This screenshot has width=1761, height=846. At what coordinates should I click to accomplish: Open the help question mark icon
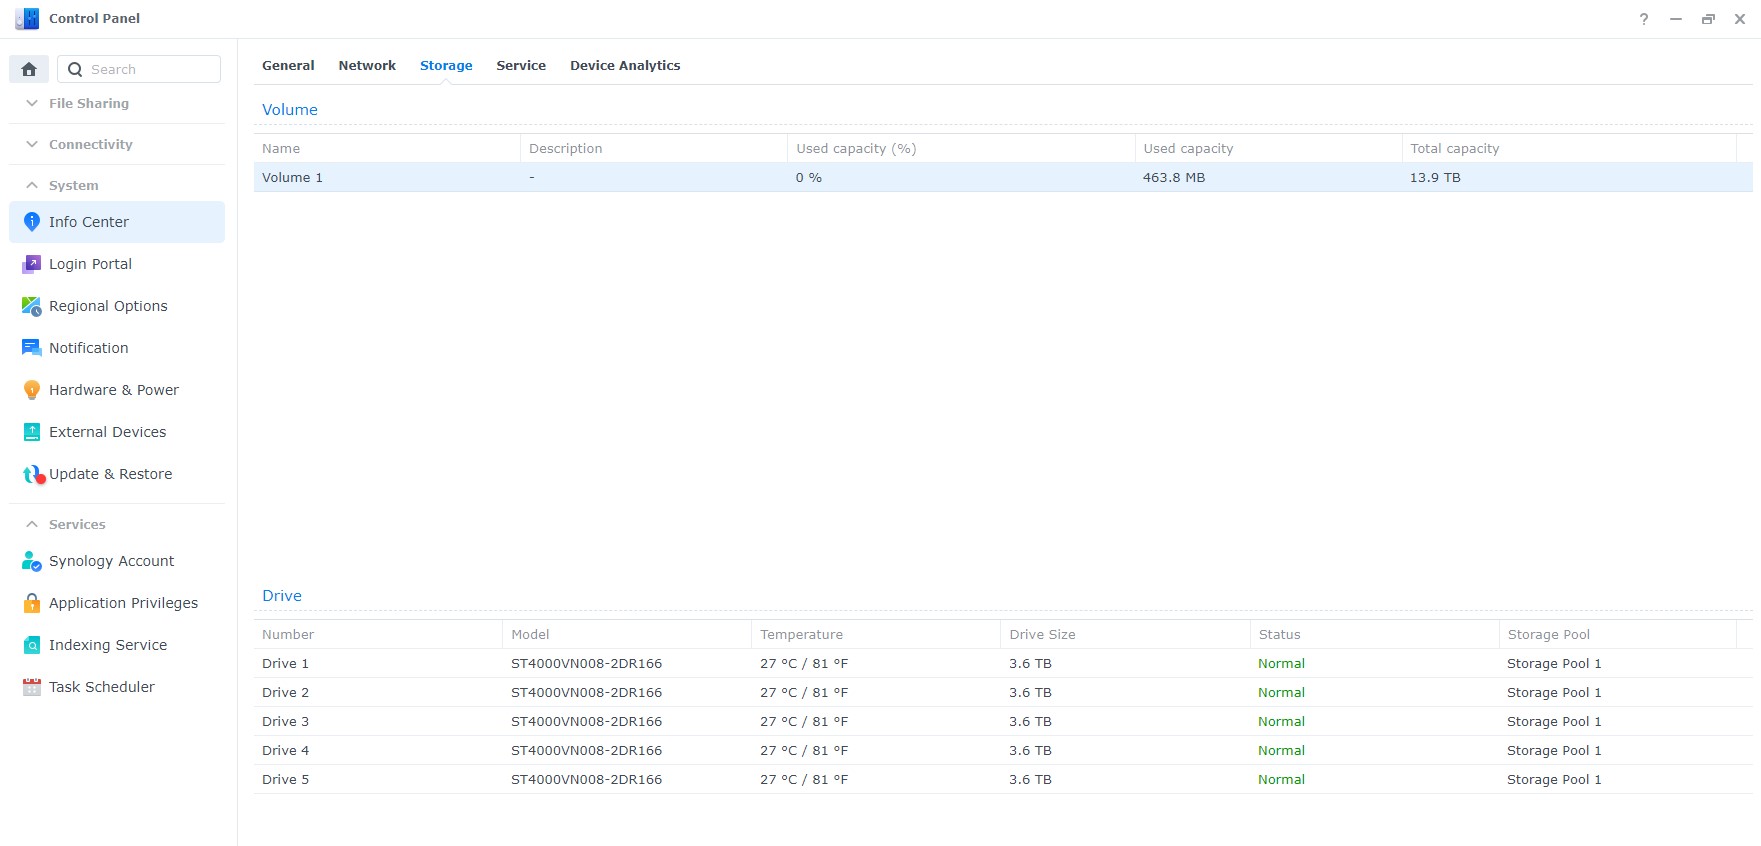pos(1644,19)
